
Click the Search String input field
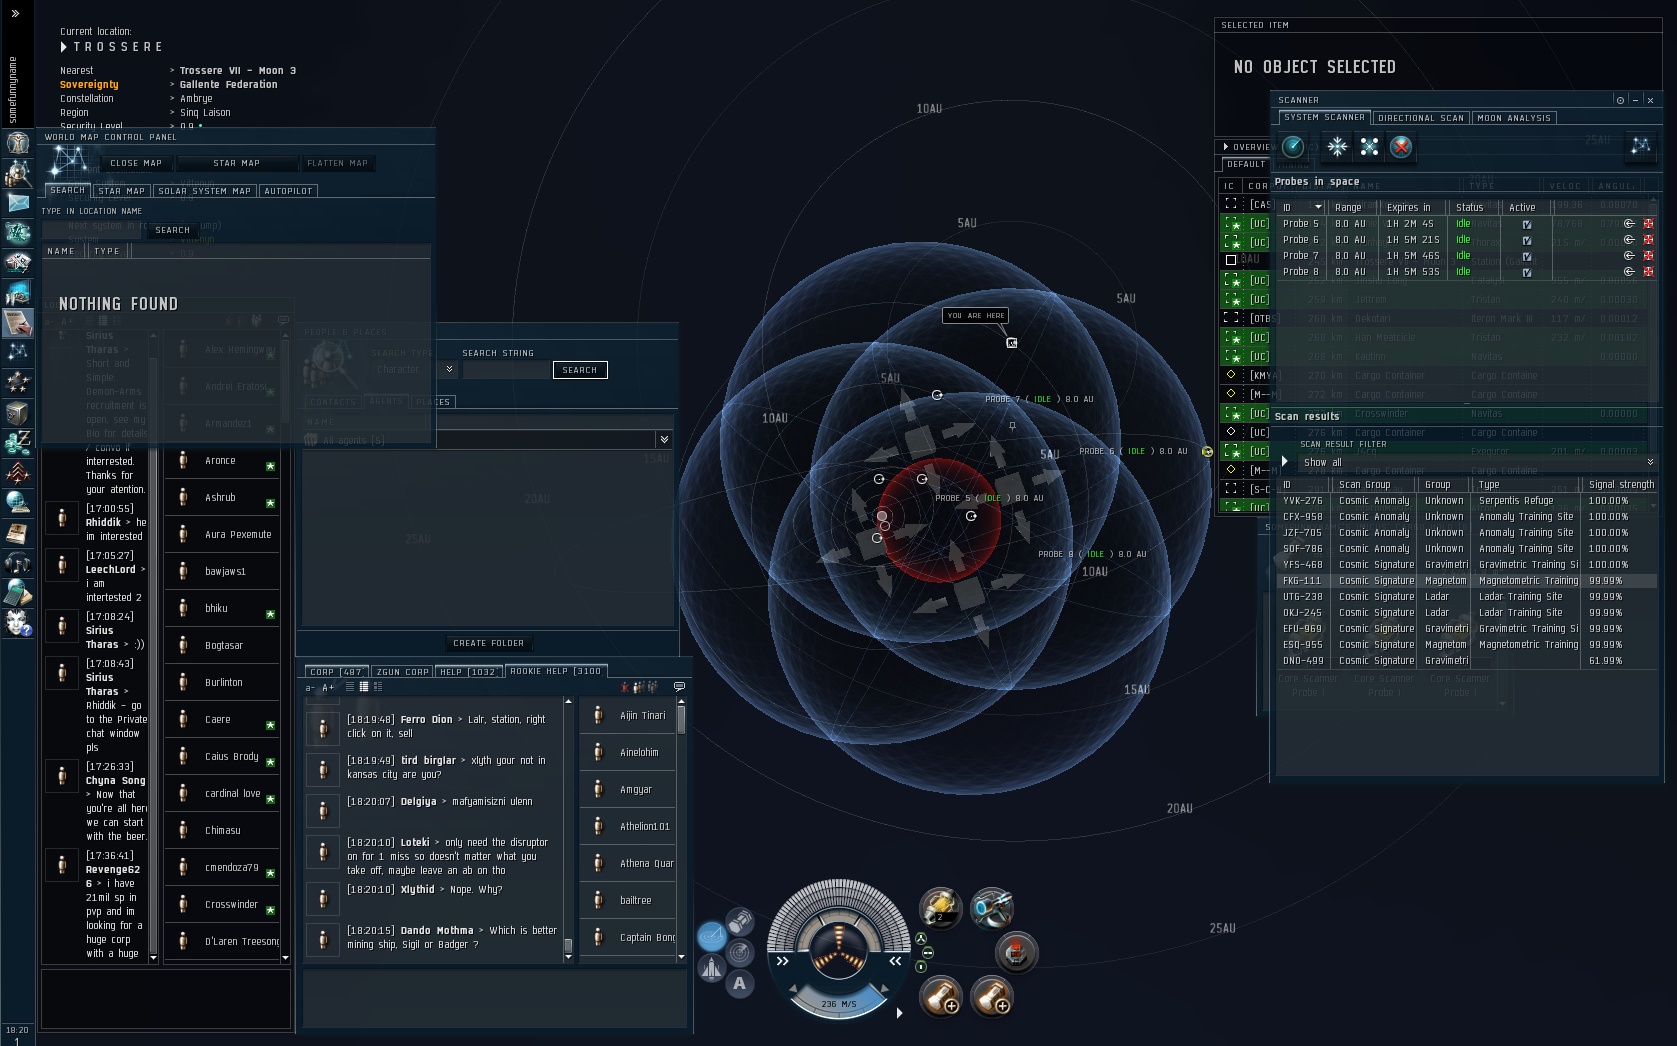pos(505,370)
